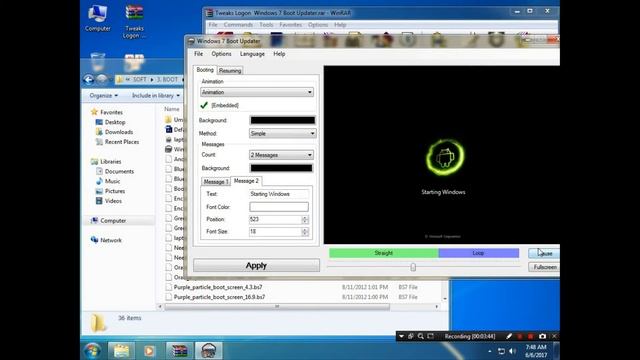Click the red stop recording icon
The width and height of the screenshot is (640, 360).
531,336
